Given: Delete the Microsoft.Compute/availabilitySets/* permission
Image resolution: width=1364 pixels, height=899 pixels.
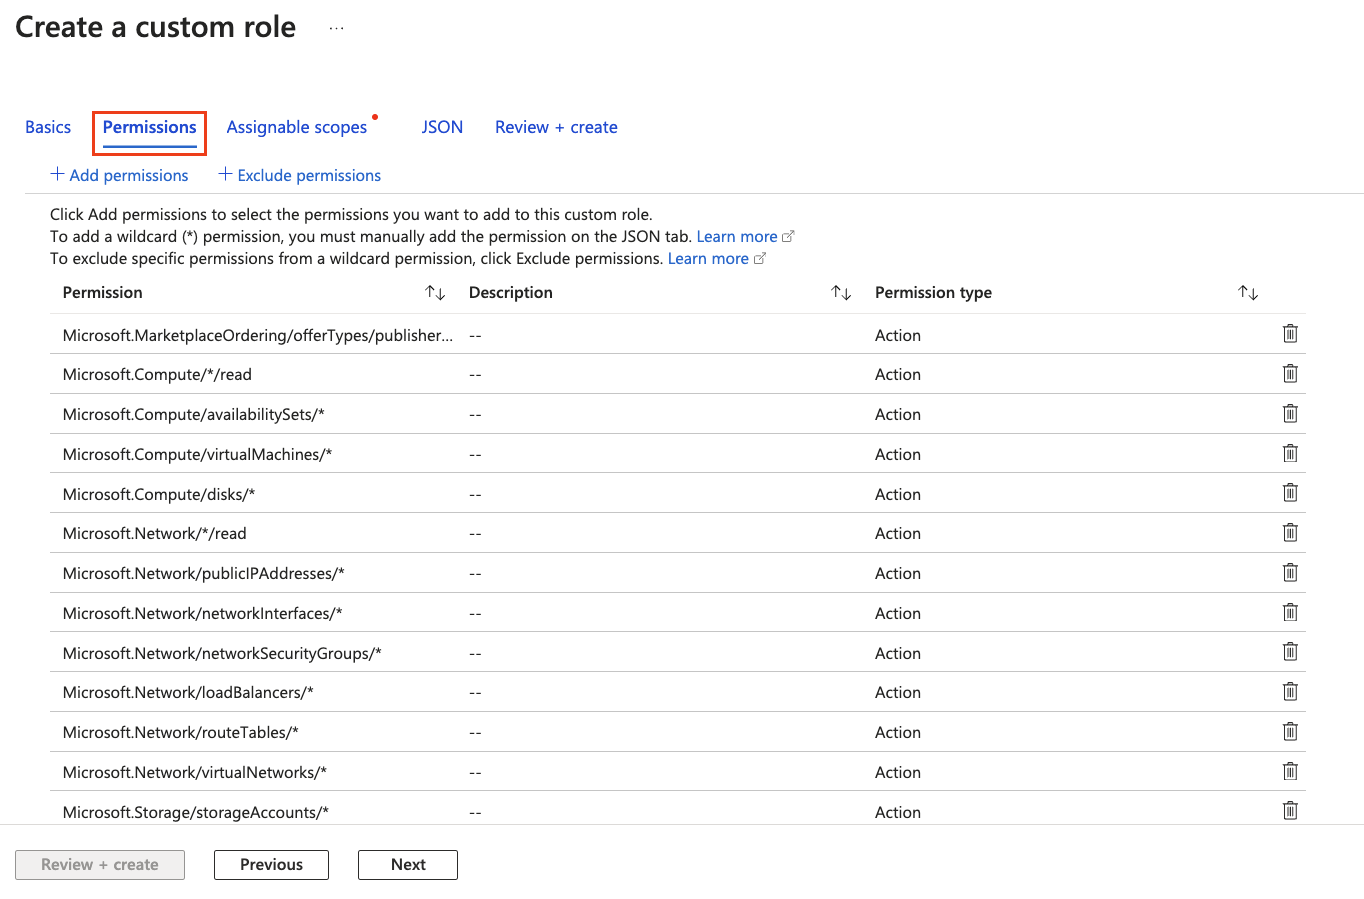Looking at the screenshot, I should [x=1290, y=414].
